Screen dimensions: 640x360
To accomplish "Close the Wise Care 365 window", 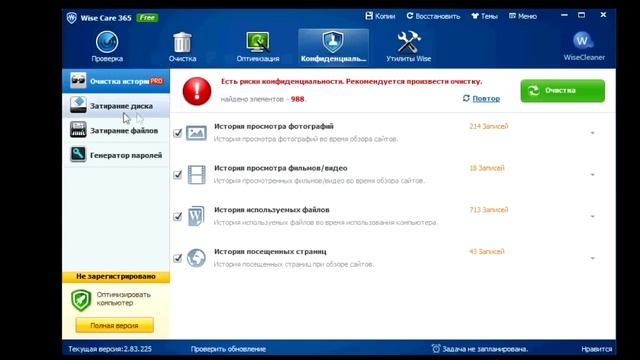I will (603, 15).
